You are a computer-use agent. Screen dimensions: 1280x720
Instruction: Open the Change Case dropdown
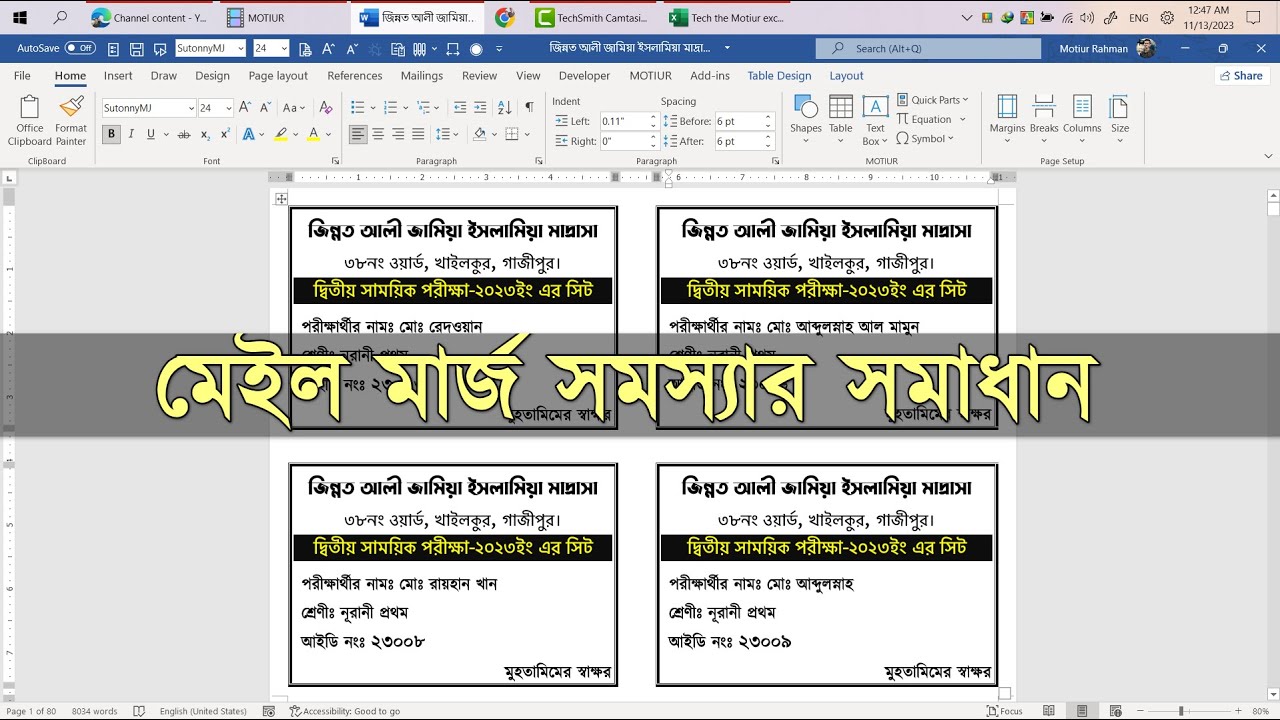coord(294,107)
